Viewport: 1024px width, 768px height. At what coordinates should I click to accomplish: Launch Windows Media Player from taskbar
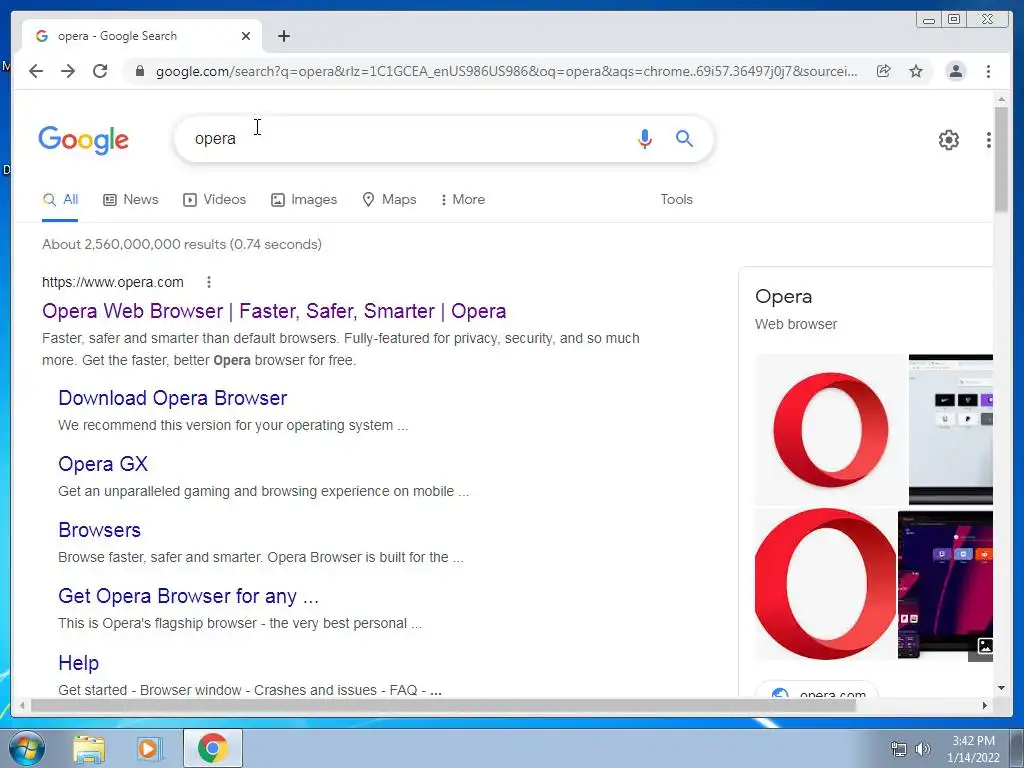point(148,749)
